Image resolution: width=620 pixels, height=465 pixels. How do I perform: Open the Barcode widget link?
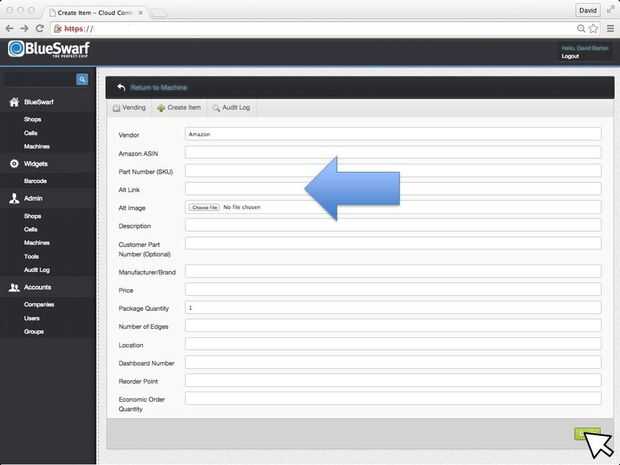[35, 181]
